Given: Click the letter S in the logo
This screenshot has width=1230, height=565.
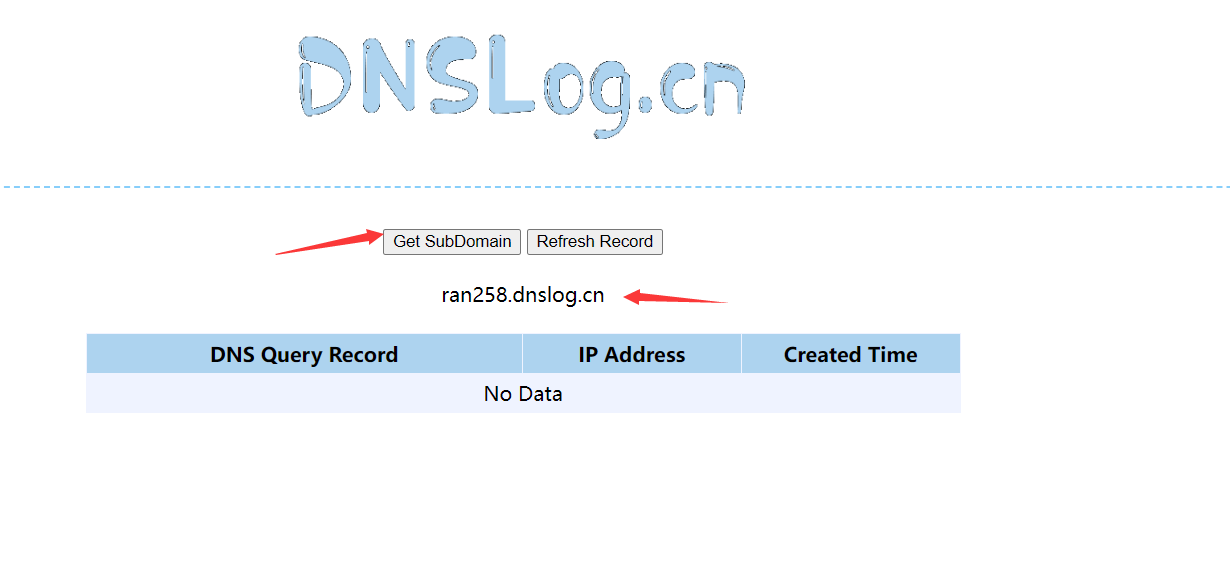Looking at the screenshot, I should point(457,75).
